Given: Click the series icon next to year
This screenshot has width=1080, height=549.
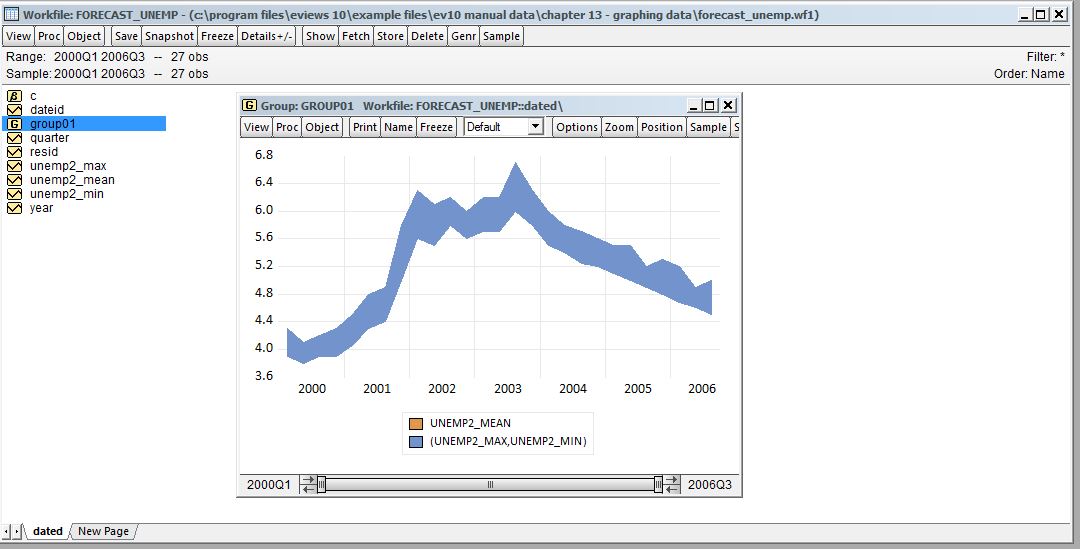Looking at the screenshot, I should coord(14,208).
